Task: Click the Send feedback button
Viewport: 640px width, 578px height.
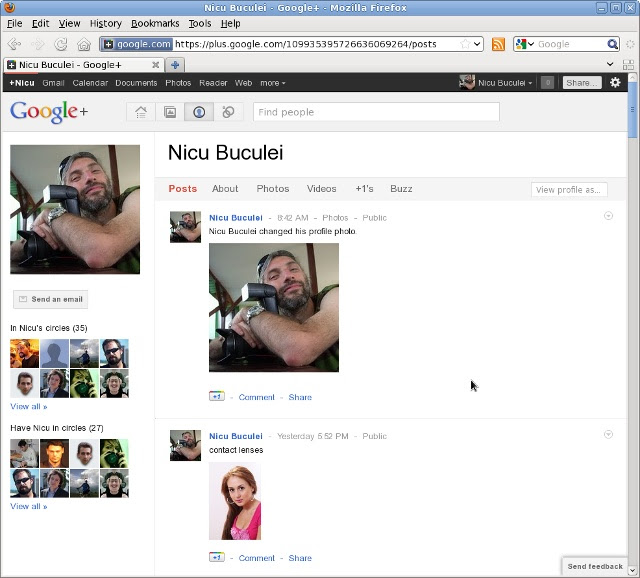Action: click(595, 566)
